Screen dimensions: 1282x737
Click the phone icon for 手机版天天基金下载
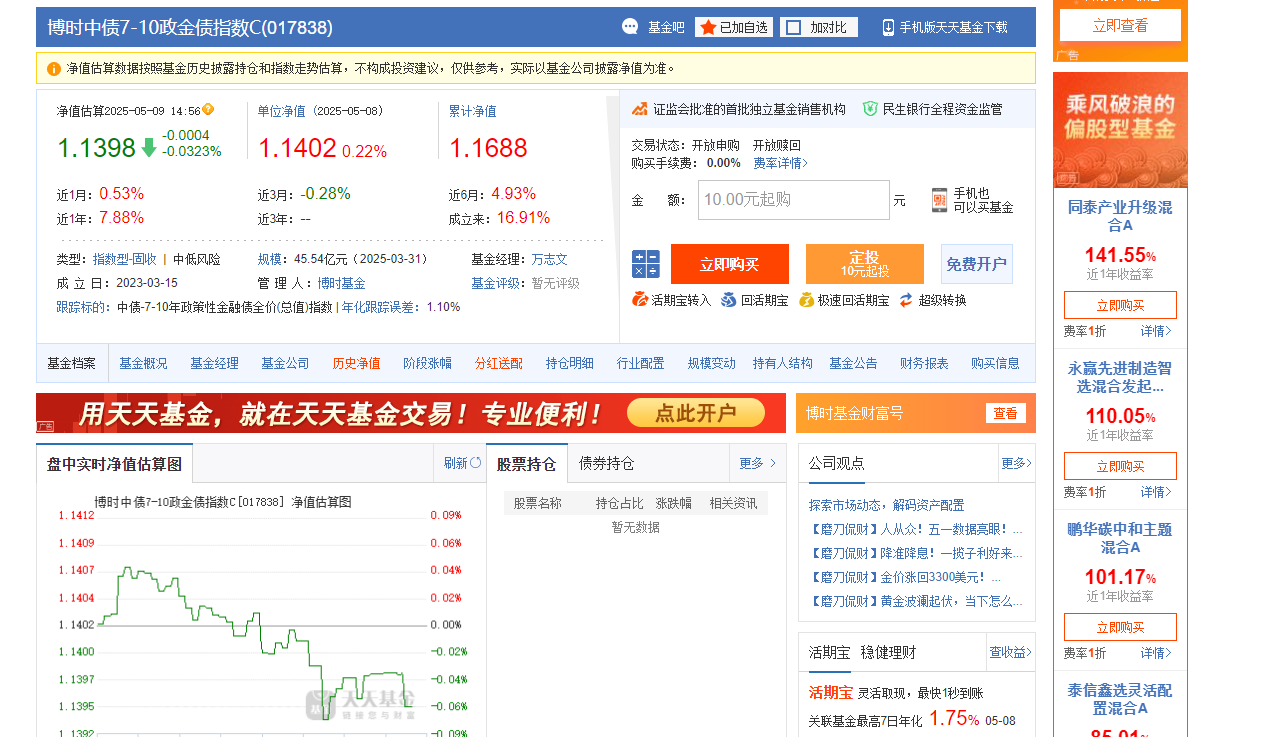[888, 27]
